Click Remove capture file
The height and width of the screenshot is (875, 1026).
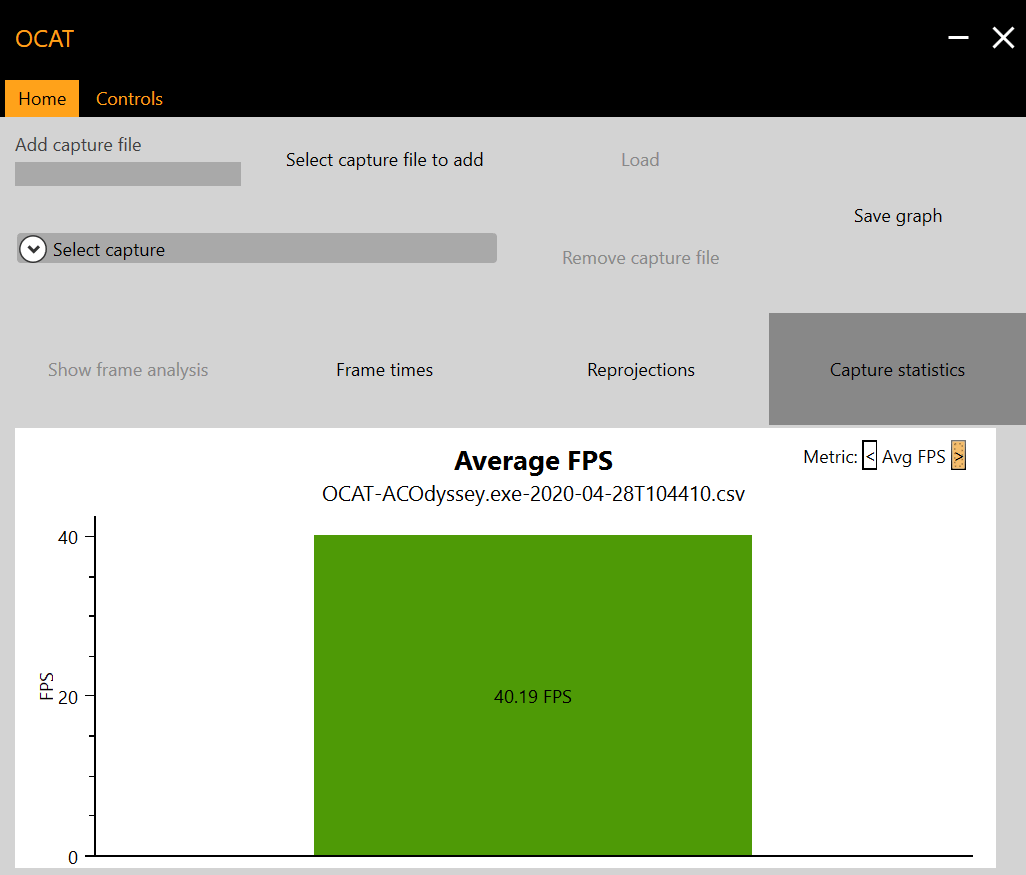pyautogui.click(x=640, y=258)
